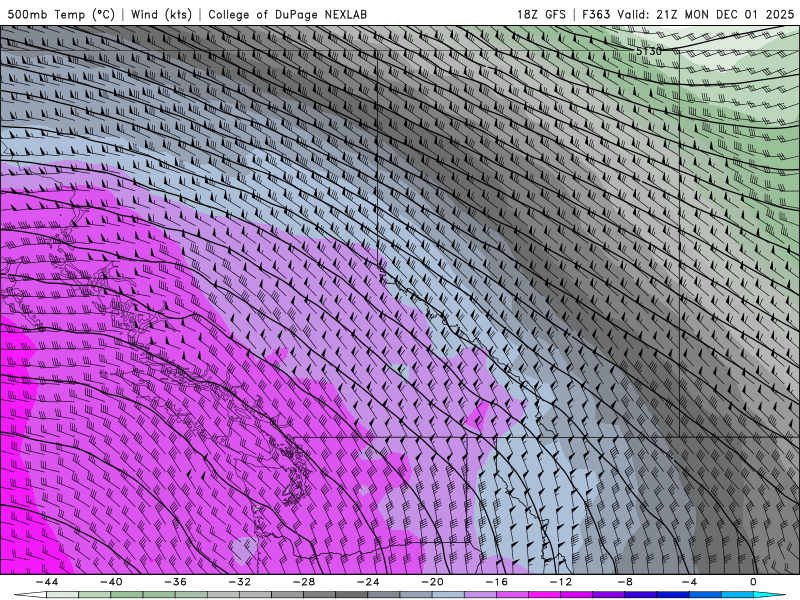The image size is (800, 600).
Task: Click the "18Z GFS" model run label
Action: [x=541, y=14]
